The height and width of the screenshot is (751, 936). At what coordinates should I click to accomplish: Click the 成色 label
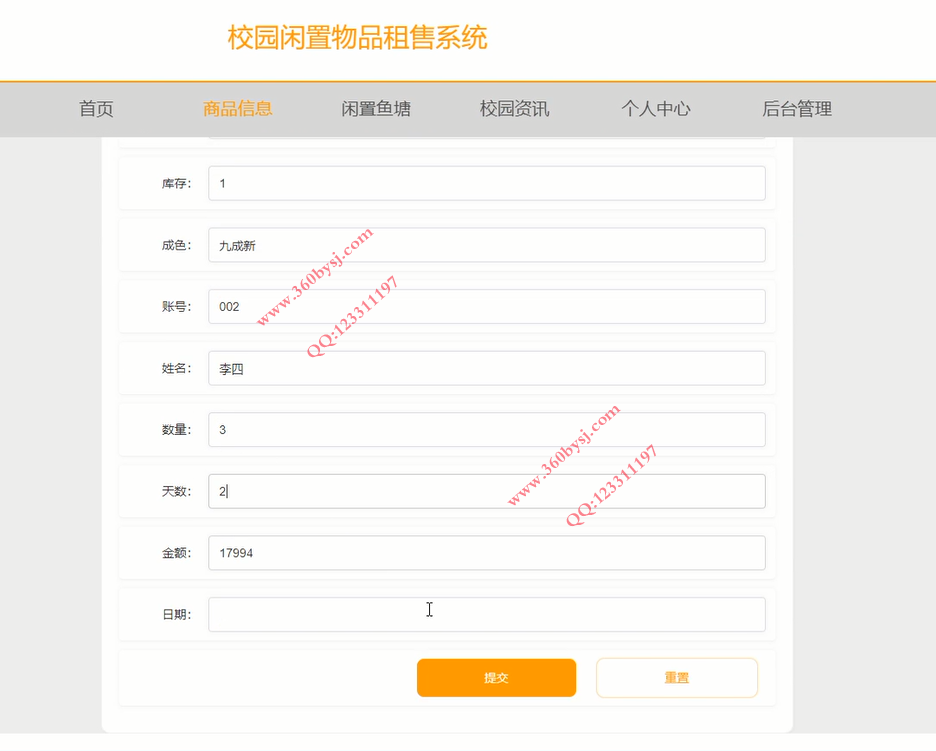pos(177,245)
